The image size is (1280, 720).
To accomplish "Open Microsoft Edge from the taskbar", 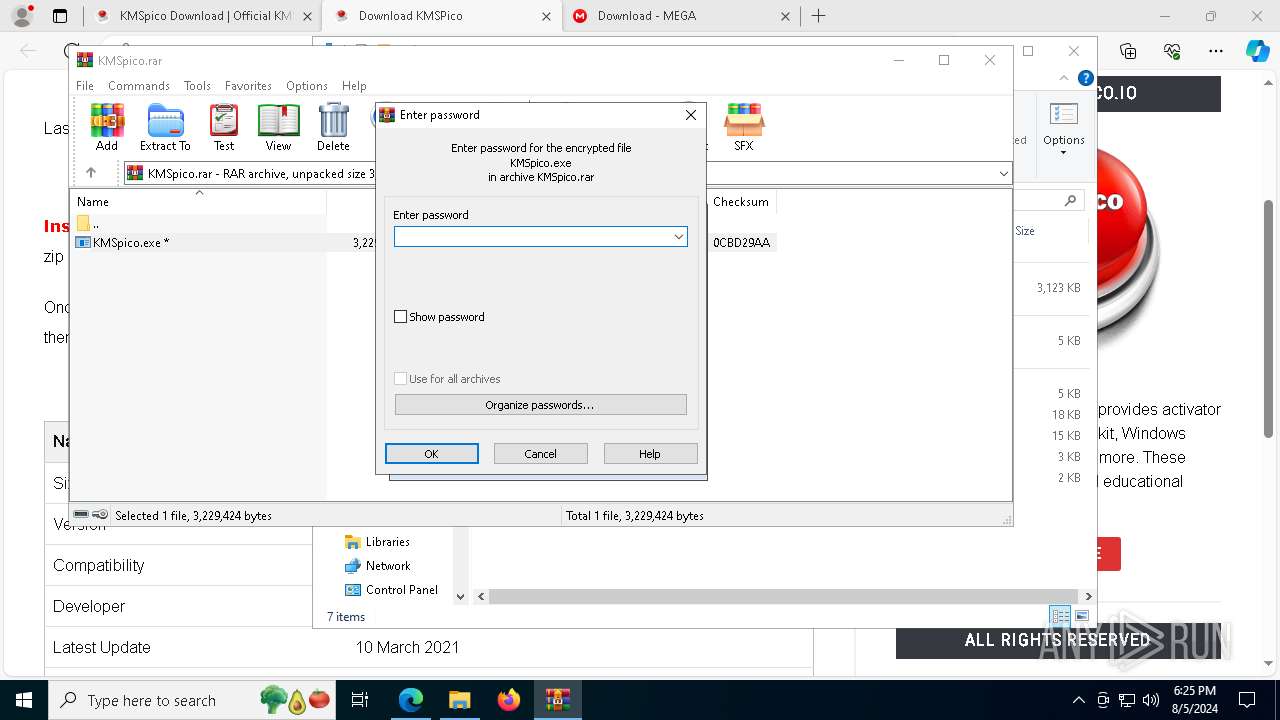I will pos(411,700).
